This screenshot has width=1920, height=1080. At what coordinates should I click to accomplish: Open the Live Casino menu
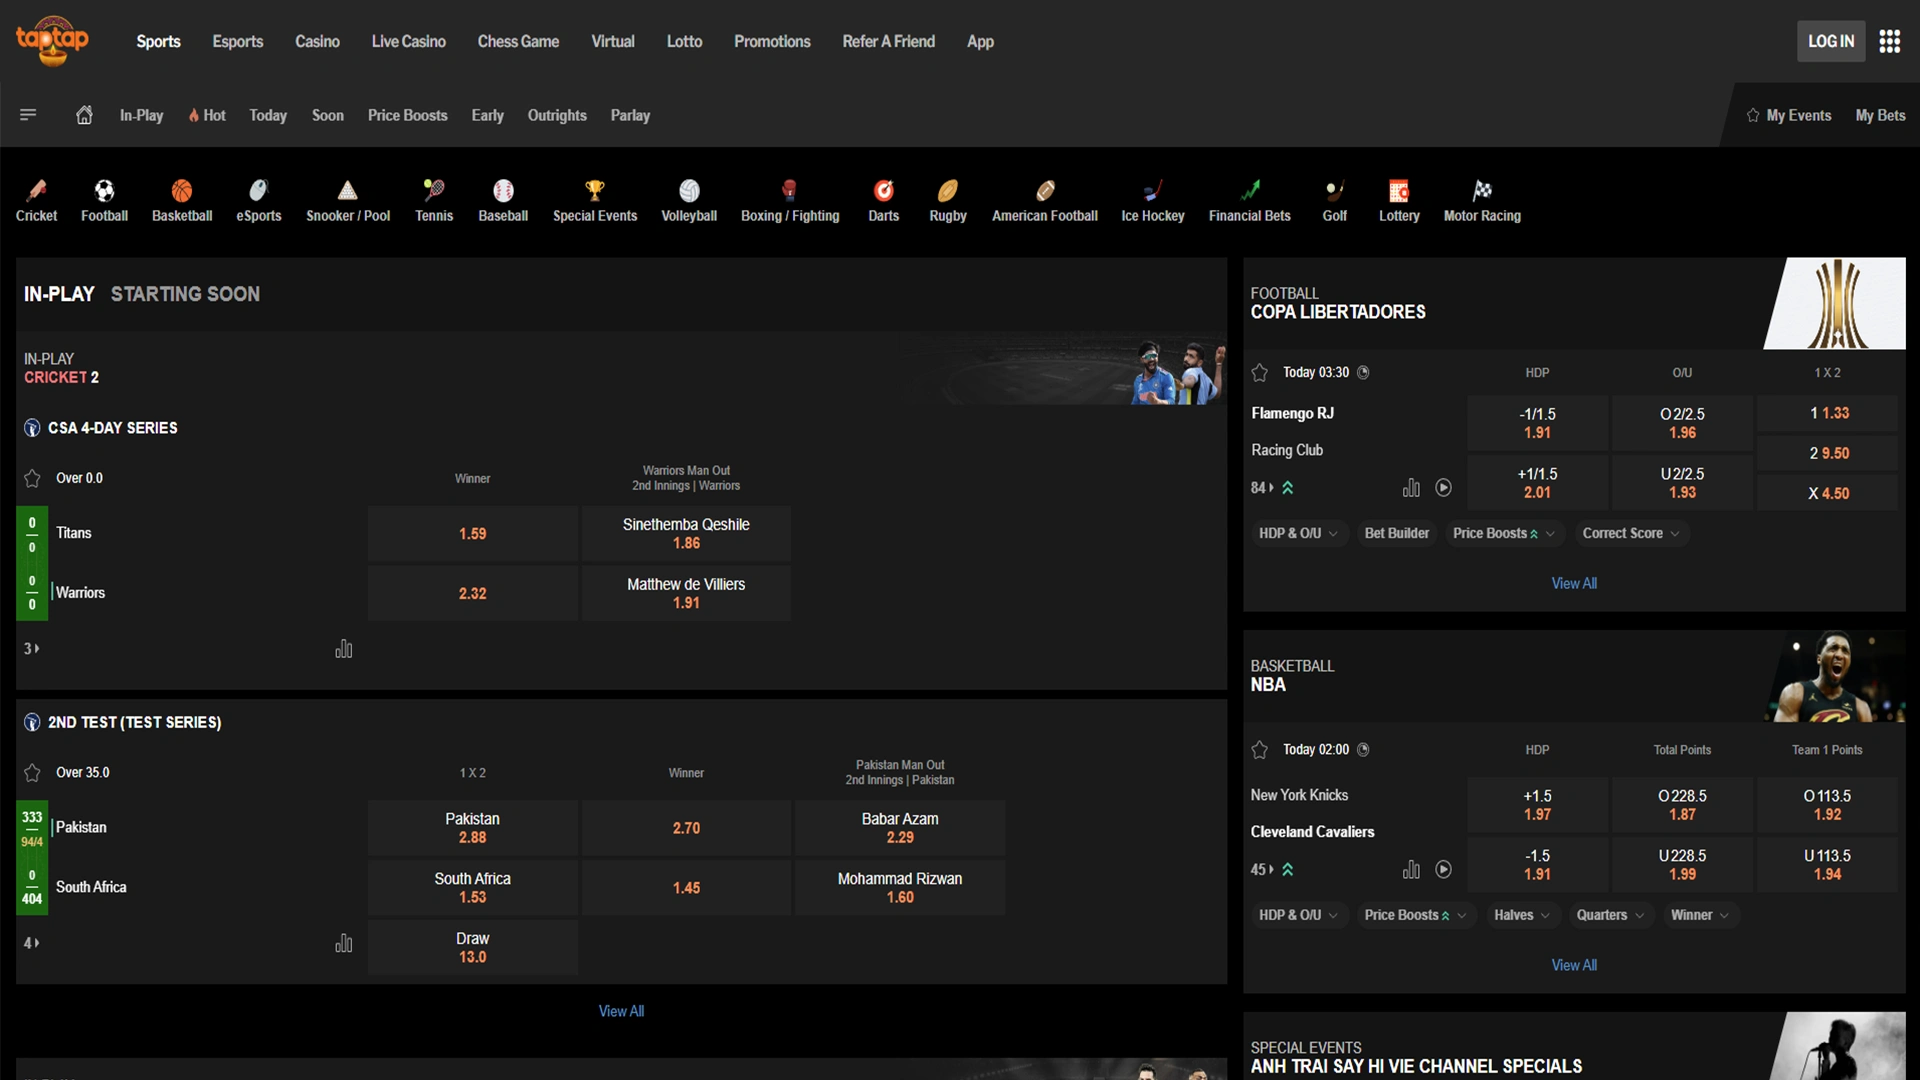408,41
